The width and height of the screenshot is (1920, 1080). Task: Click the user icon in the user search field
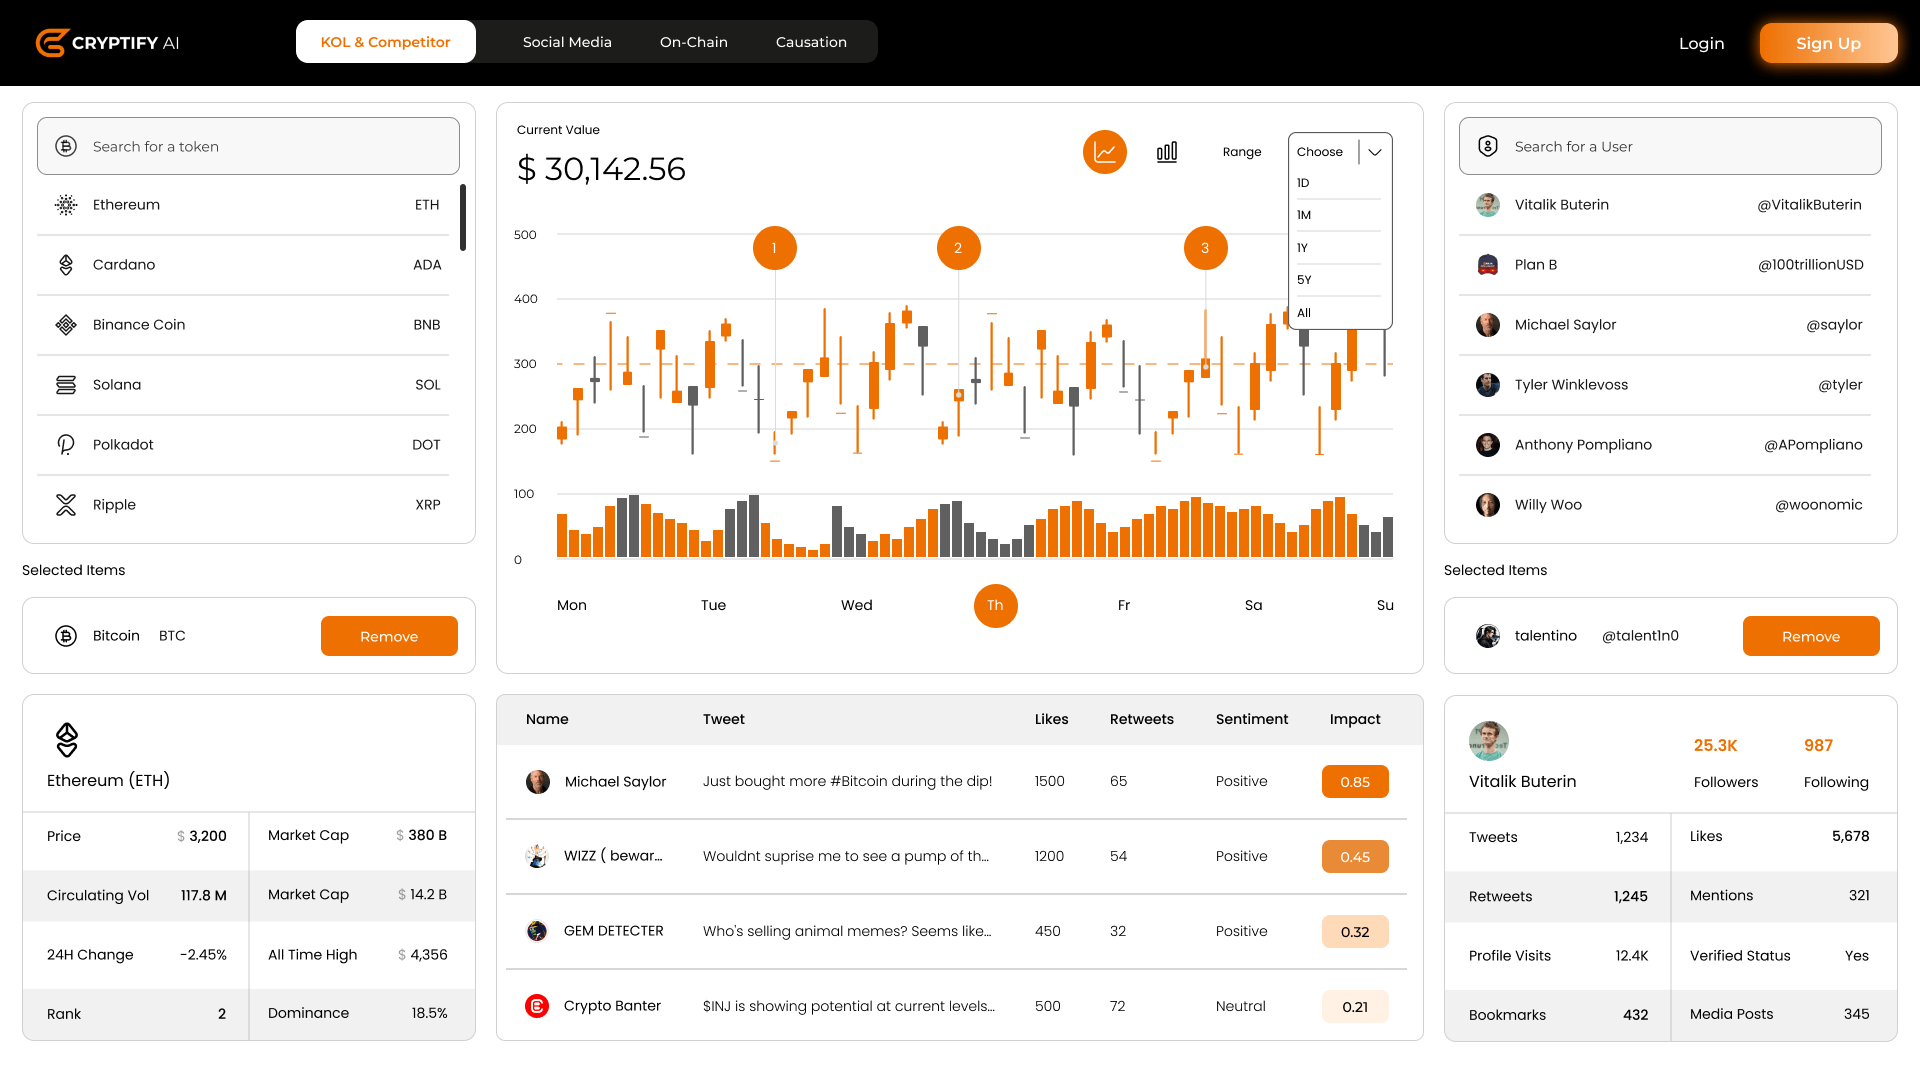click(x=1487, y=145)
